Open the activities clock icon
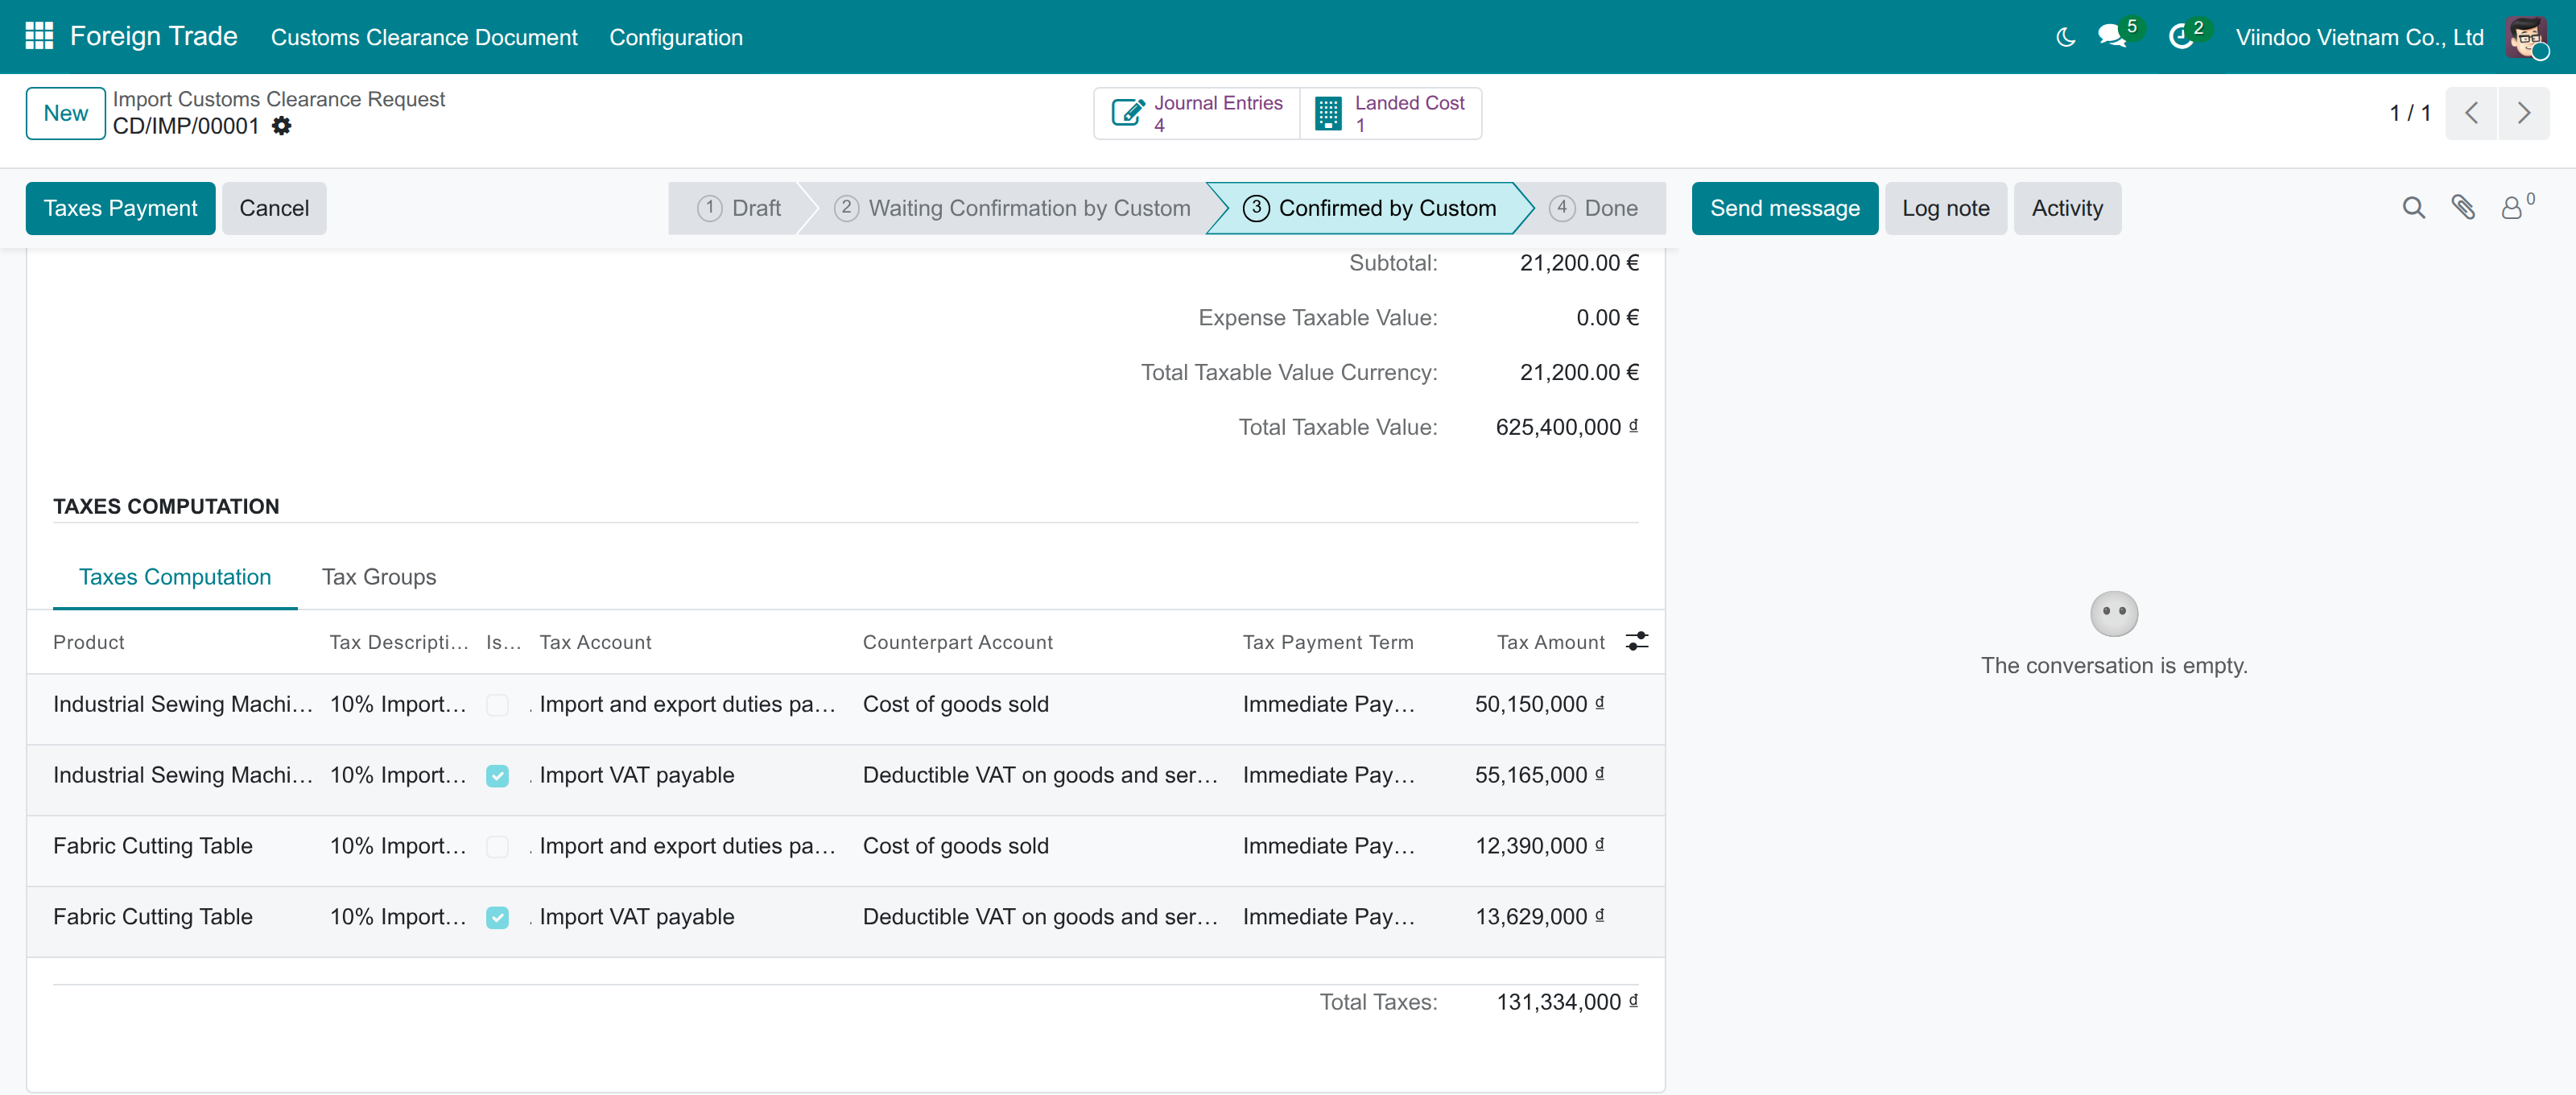The height and width of the screenshot is (1095, 2576). point(2181,37)
